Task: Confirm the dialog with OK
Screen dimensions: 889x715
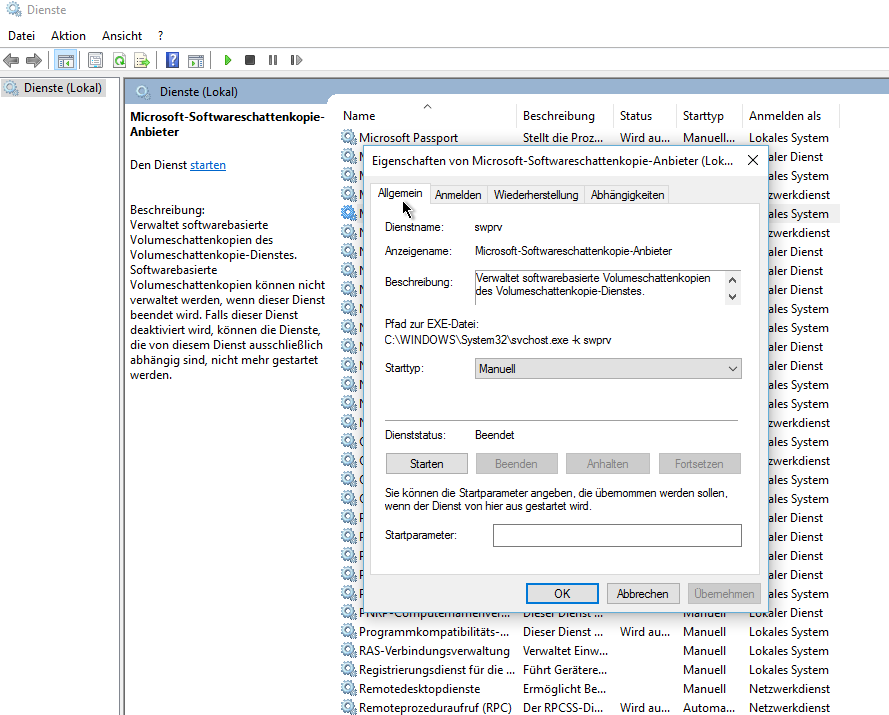Action: click(x=562, y=594)
